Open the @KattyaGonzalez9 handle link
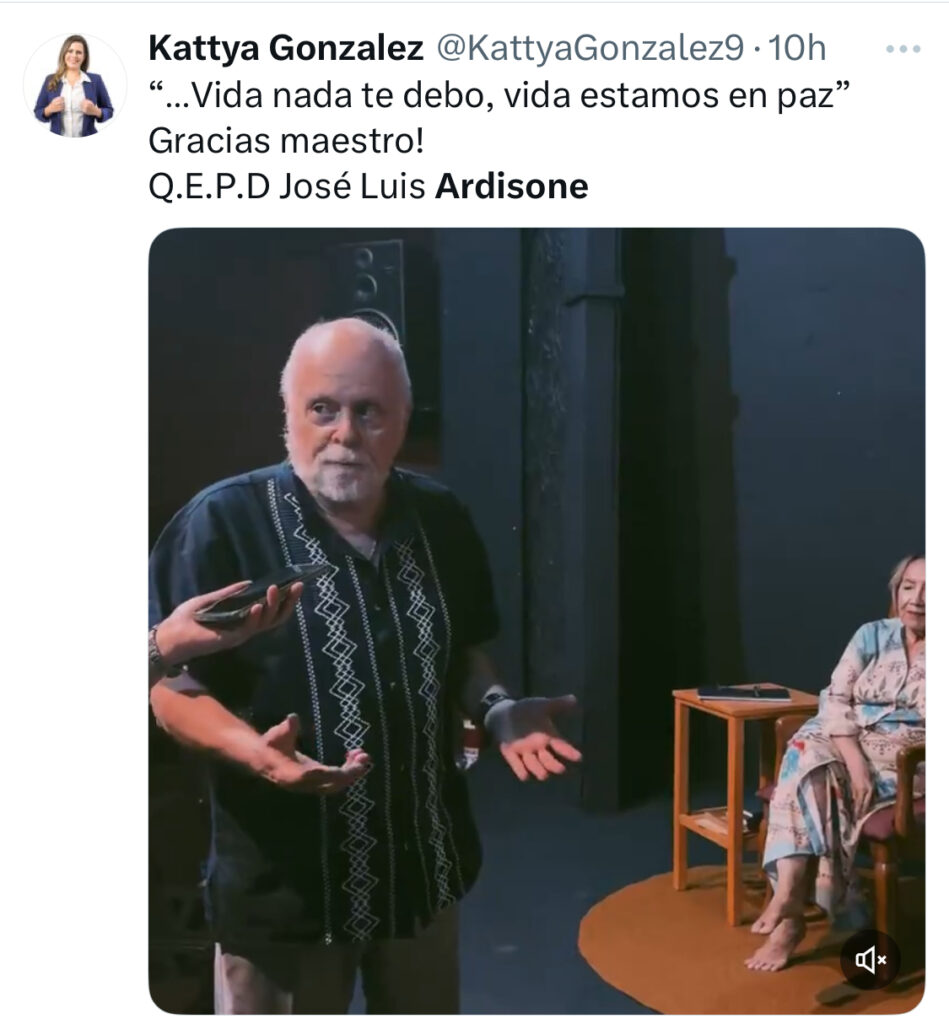The image size is (949, 1024). tap(590, 48)
